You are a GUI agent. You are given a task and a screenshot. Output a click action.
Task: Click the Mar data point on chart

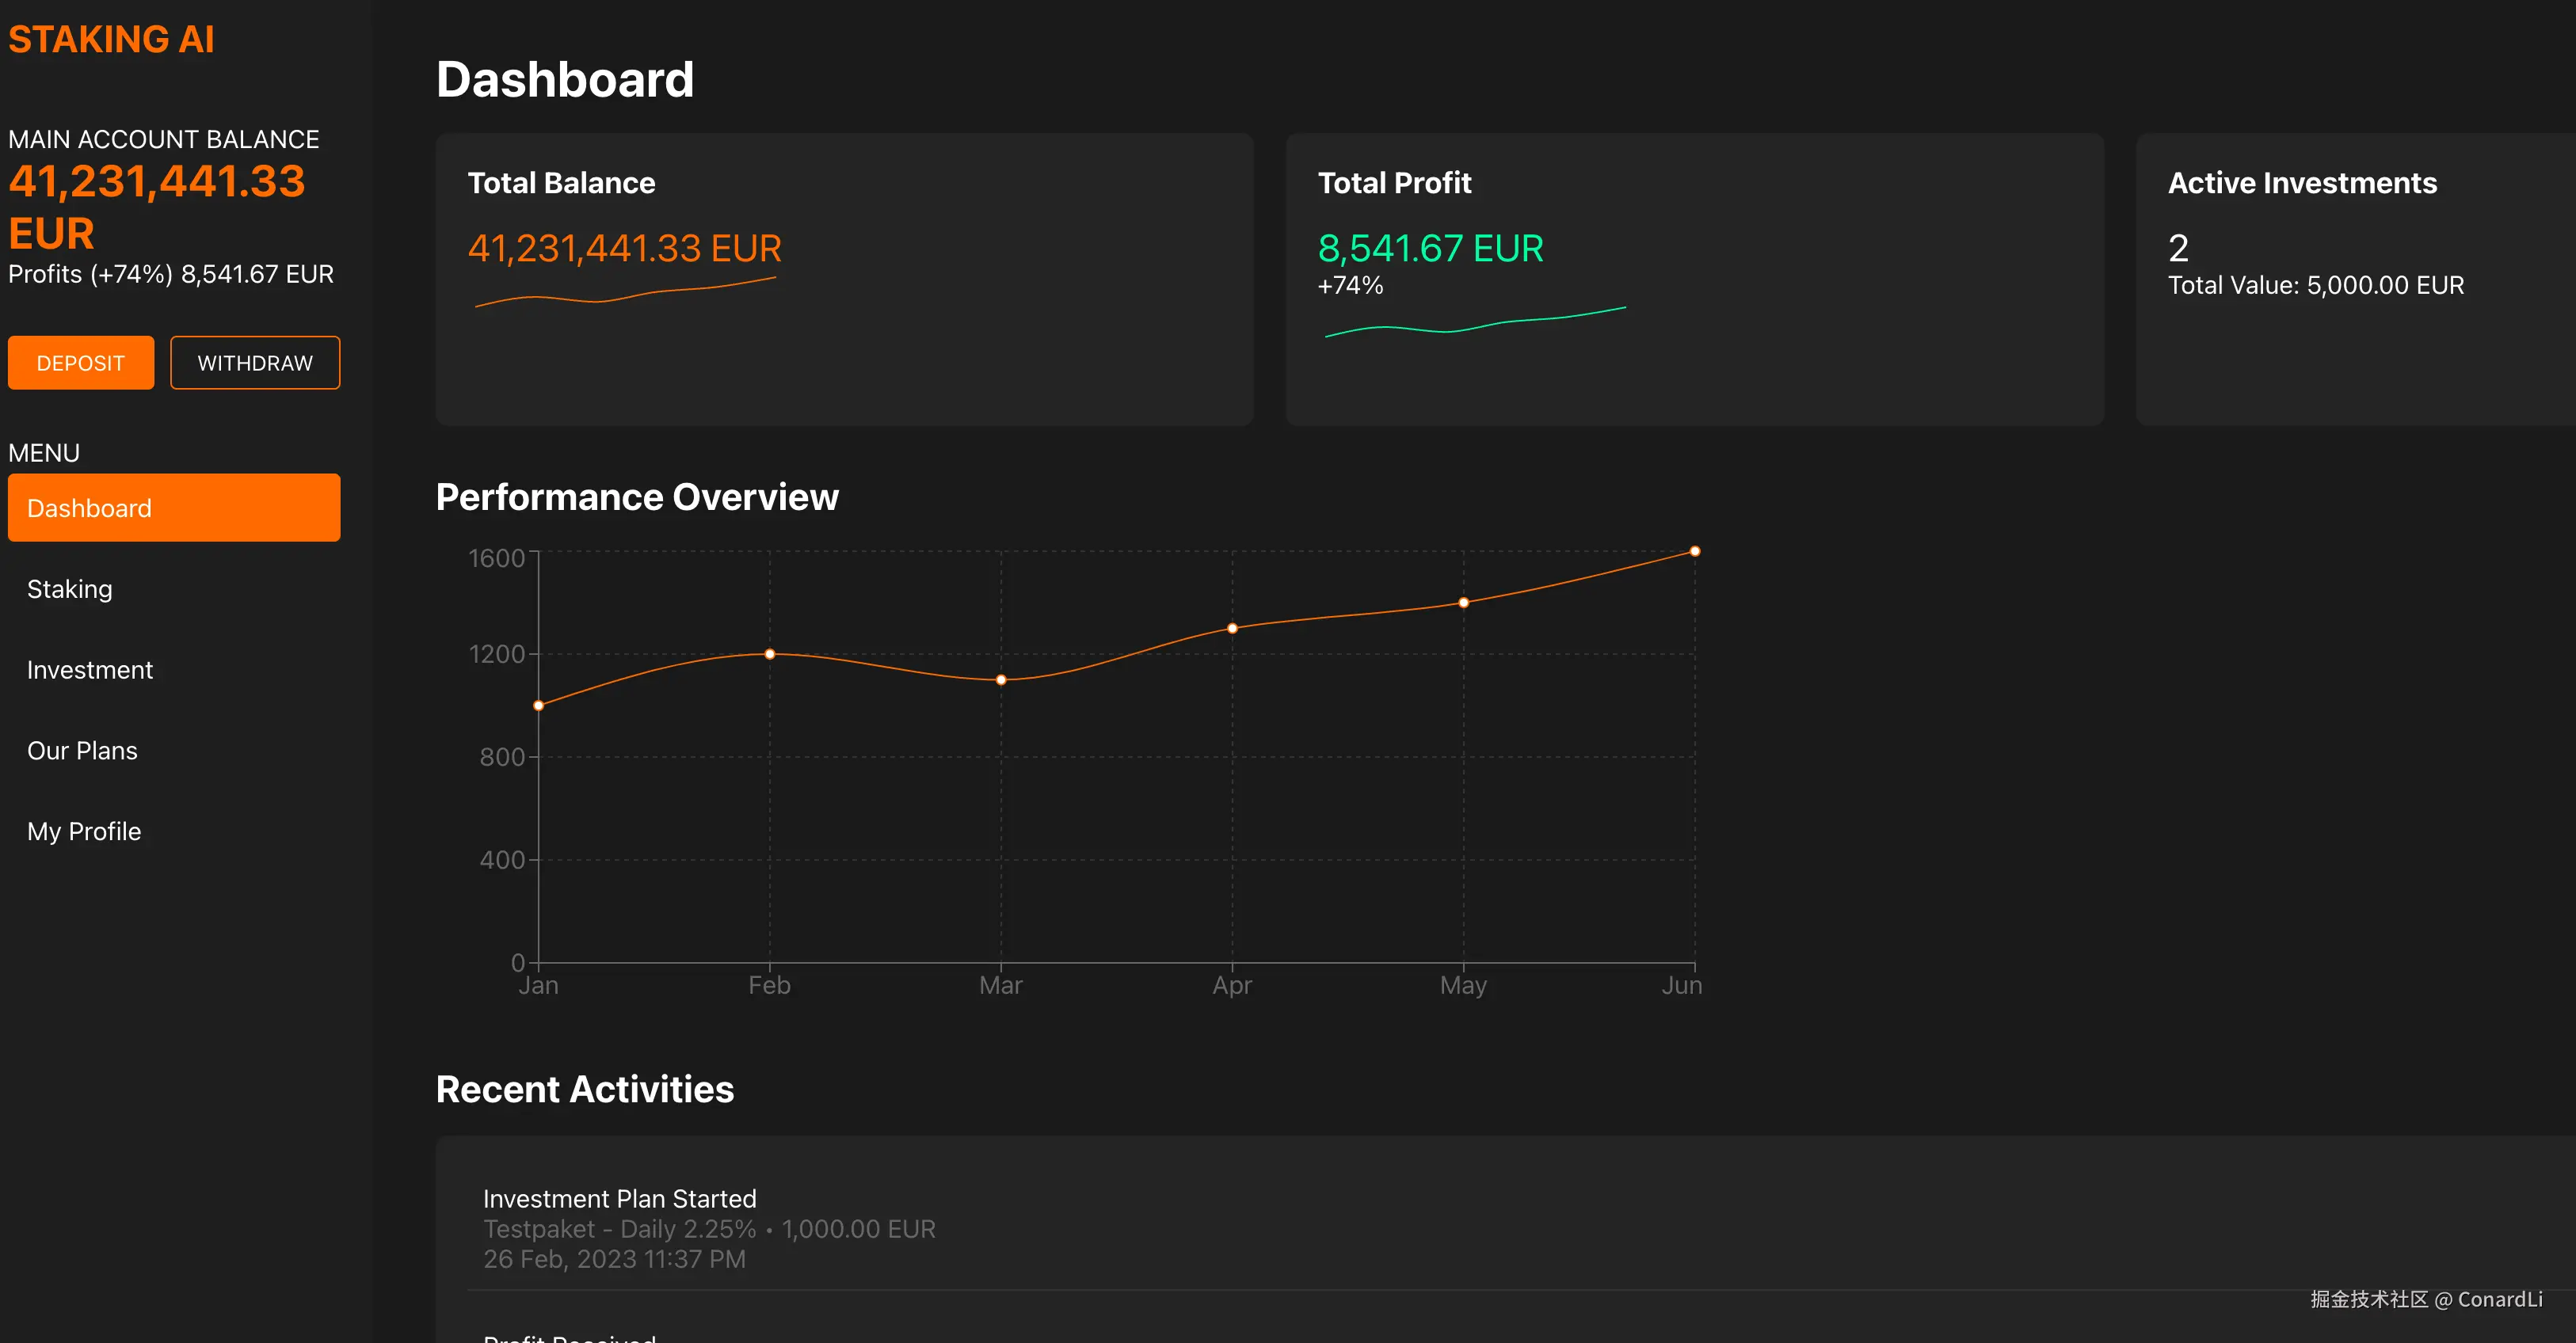[x=1001, y=680]
